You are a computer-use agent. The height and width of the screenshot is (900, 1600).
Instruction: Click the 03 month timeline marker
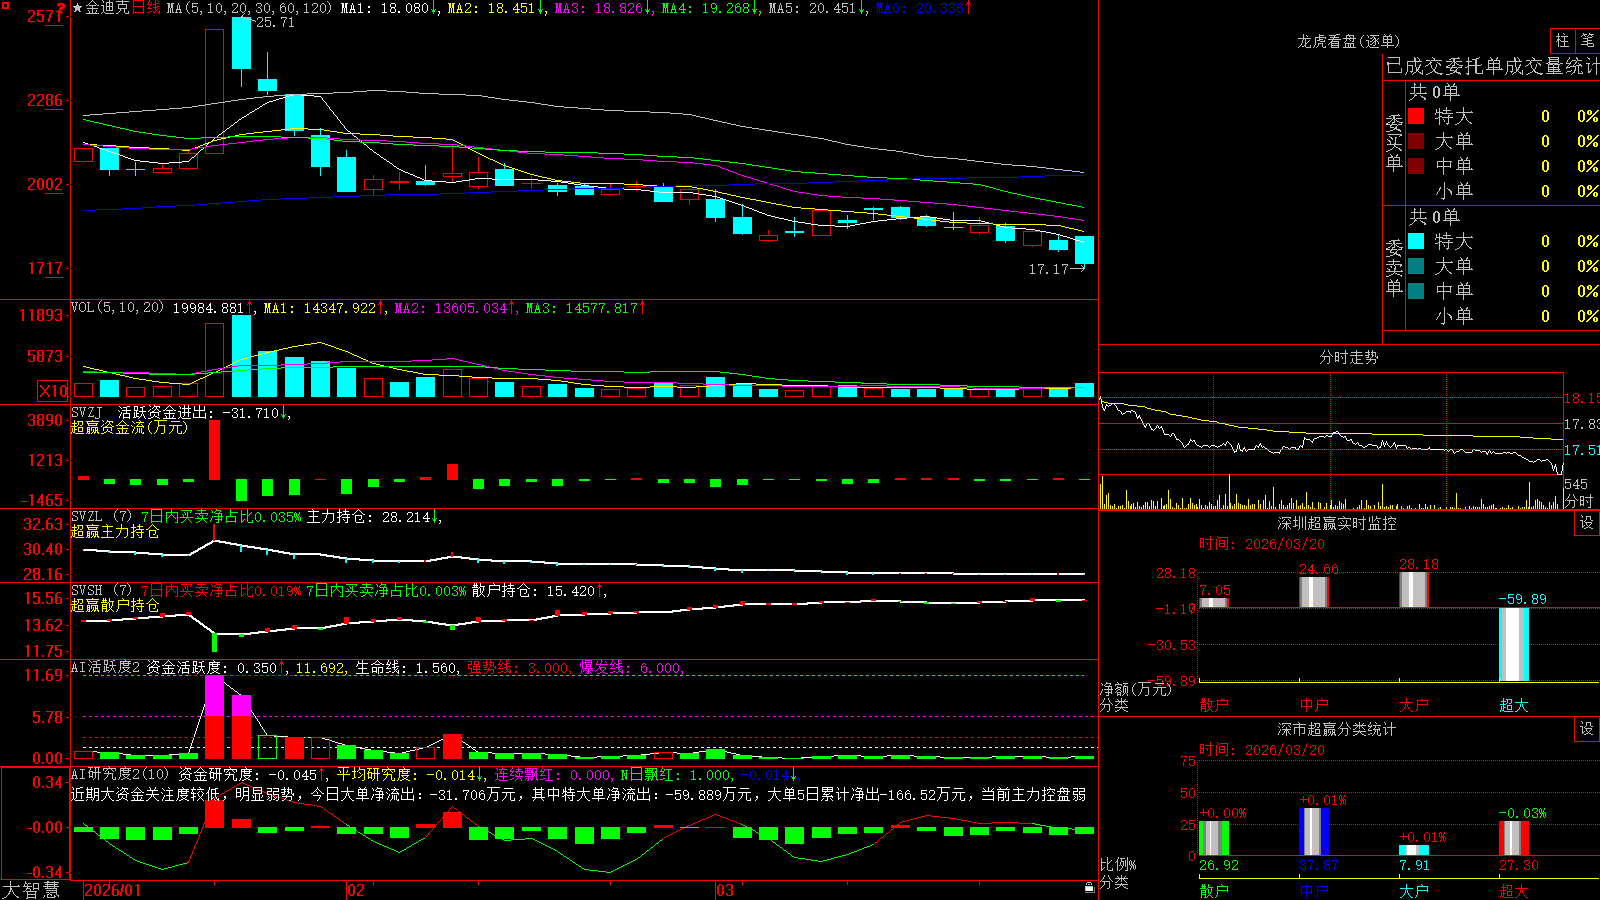[x=725, y=890]
